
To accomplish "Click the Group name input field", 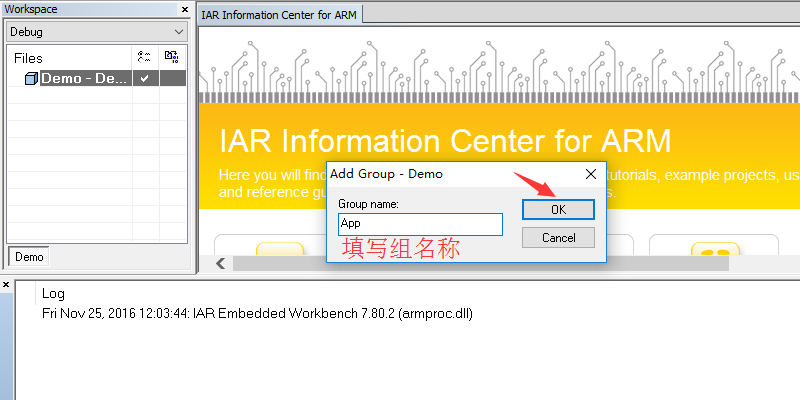I will [420, 224].
